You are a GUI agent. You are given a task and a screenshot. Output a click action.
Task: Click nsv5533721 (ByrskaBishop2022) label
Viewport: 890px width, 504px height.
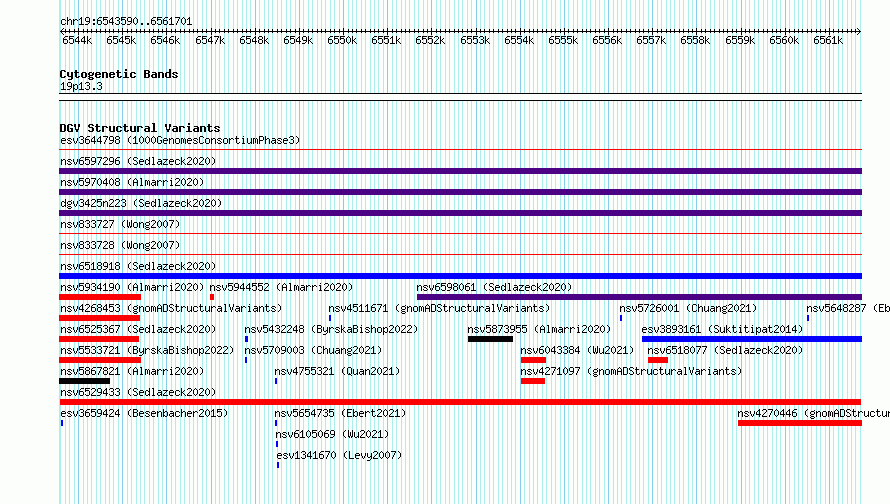(147, 350)
